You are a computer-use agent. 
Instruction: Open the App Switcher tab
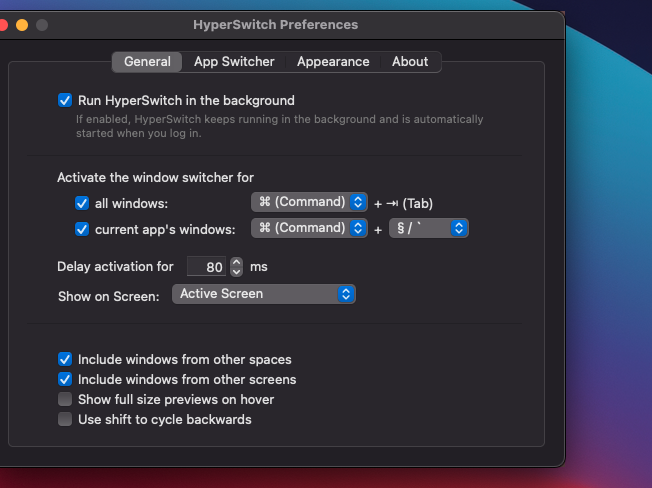(x=234, y=62)
